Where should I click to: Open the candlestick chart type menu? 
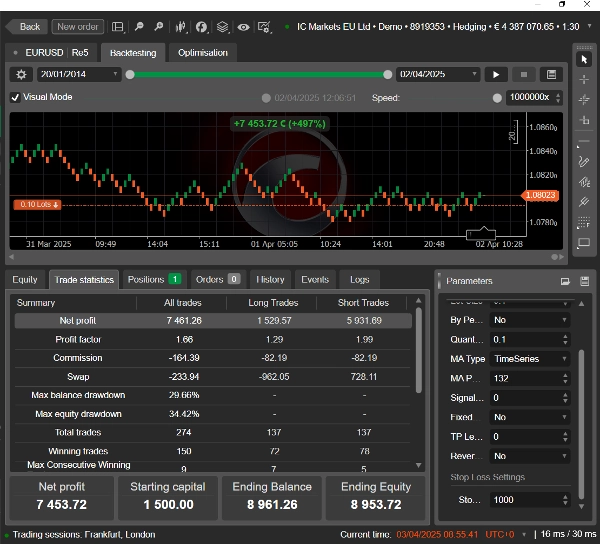point(180,27)
